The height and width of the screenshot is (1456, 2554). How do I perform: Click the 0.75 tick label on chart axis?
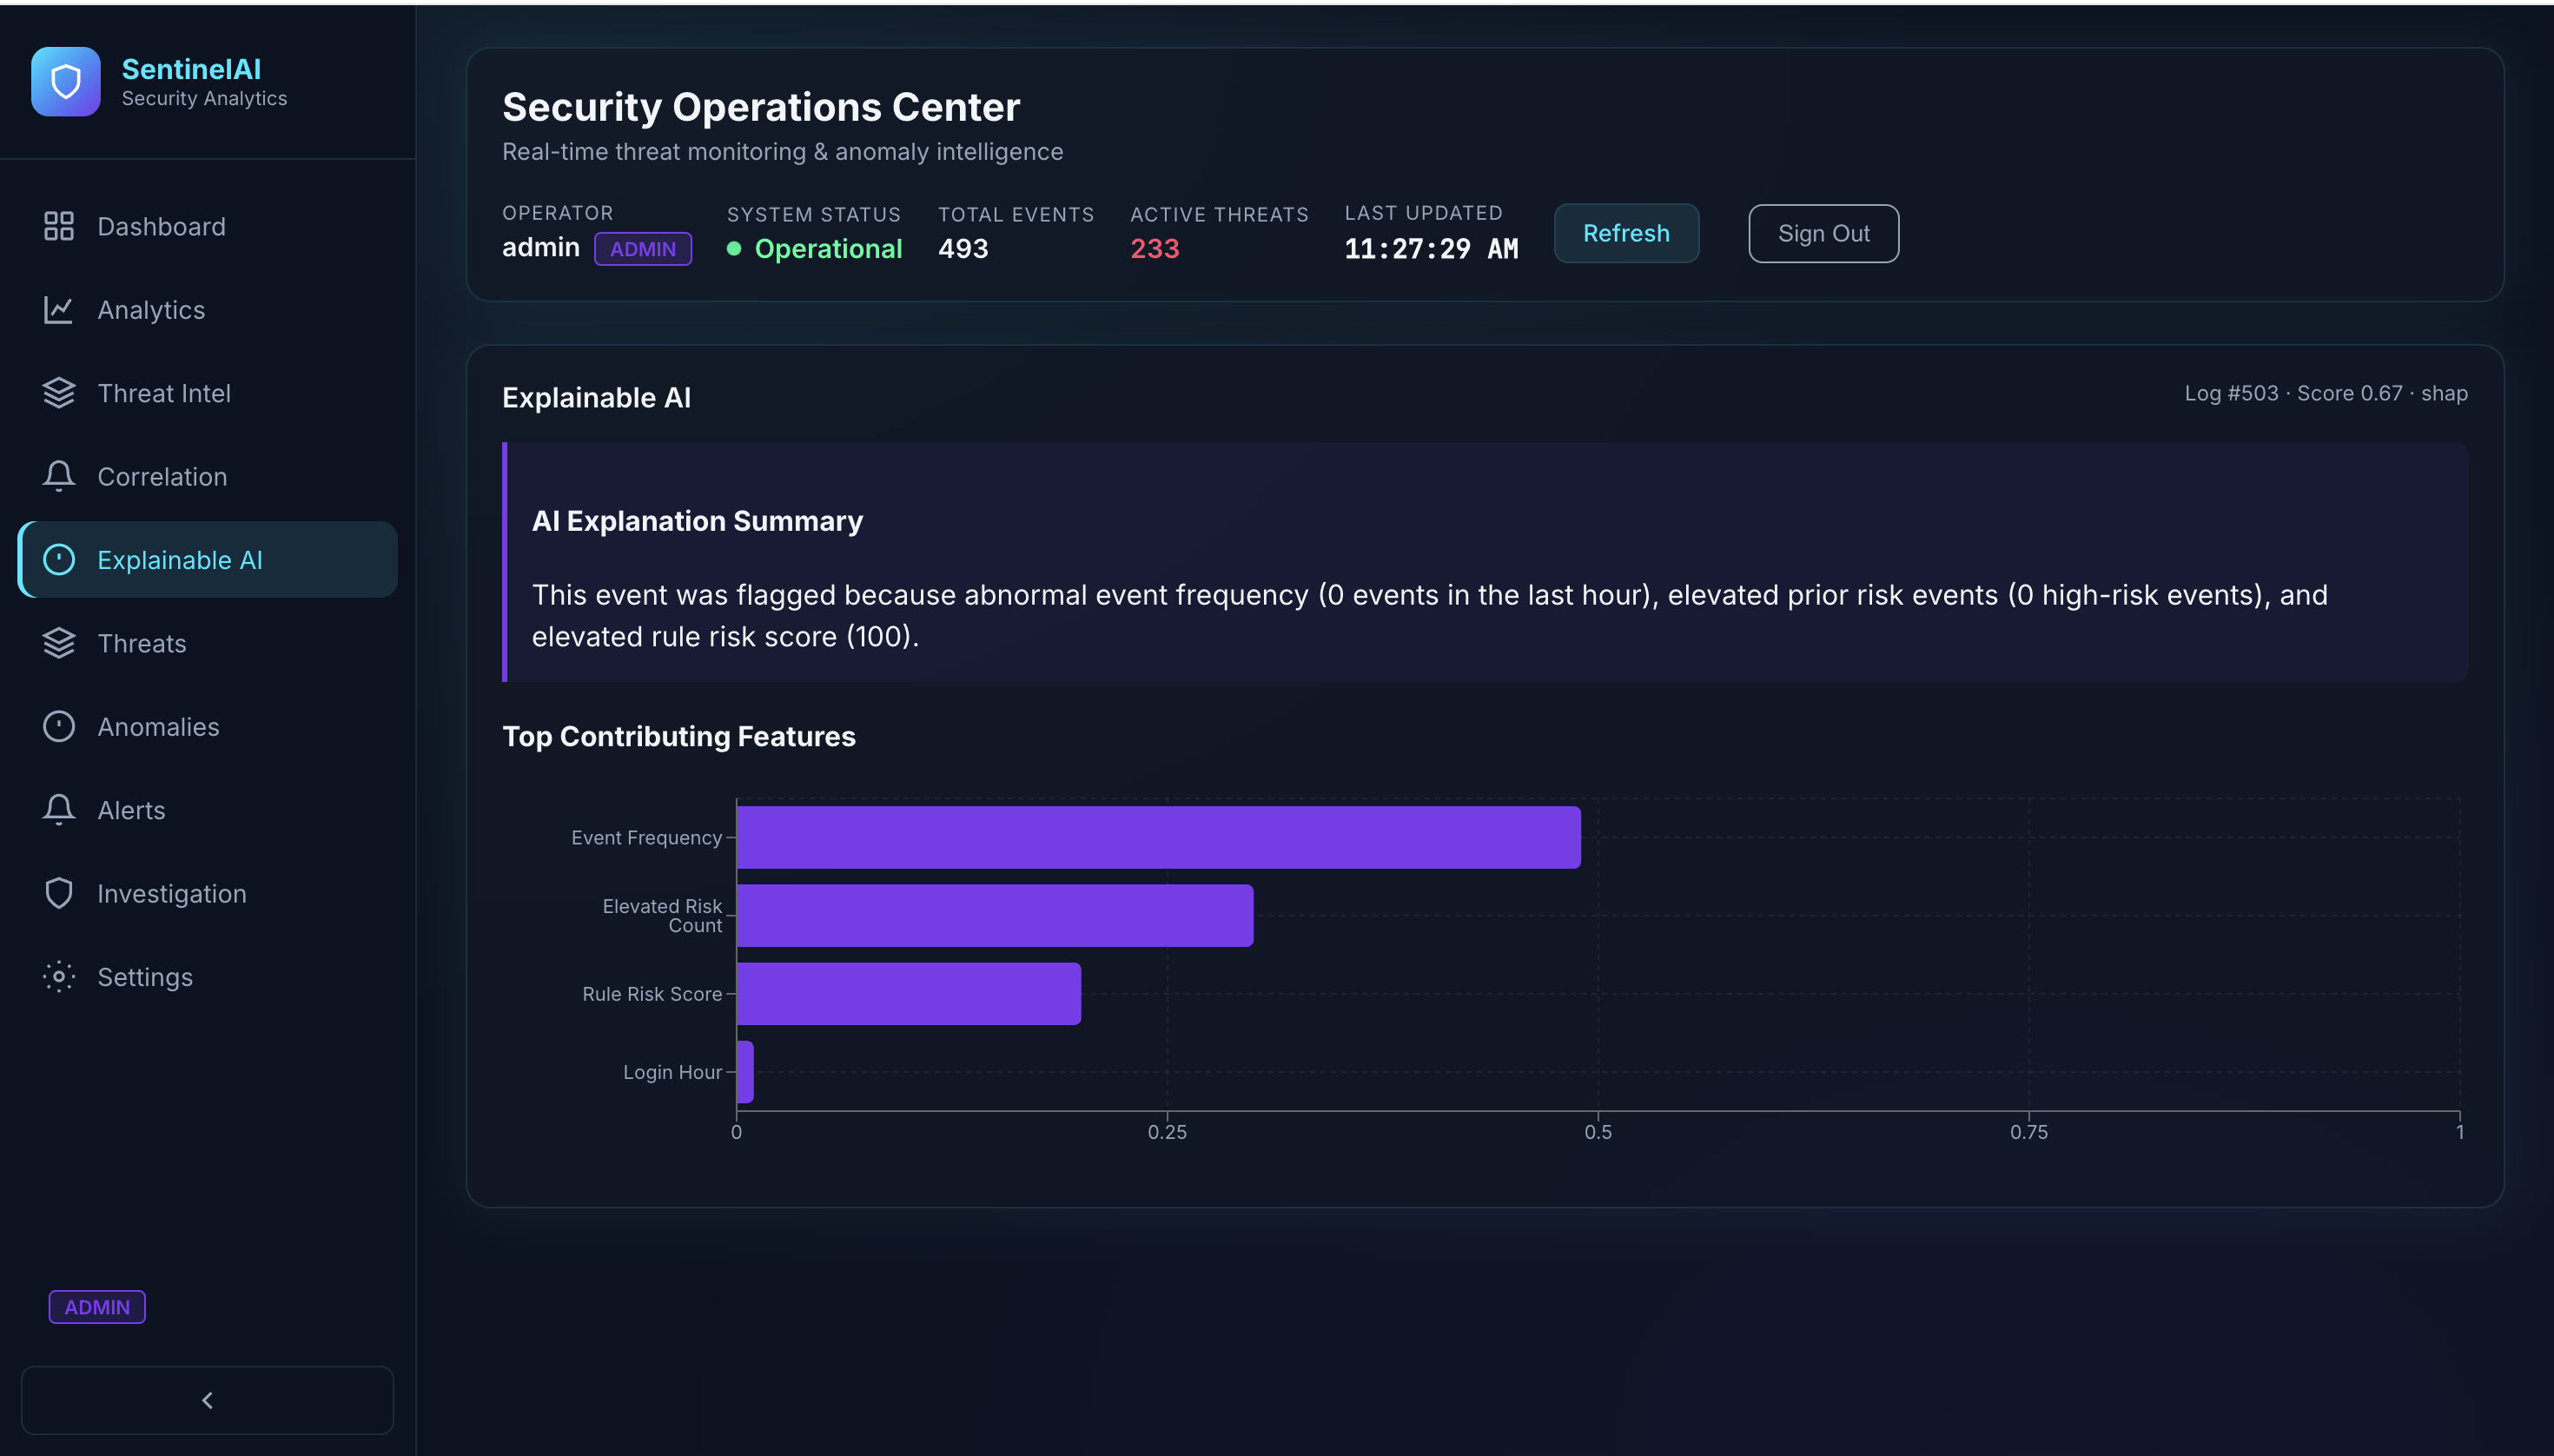(2029, 1132)
